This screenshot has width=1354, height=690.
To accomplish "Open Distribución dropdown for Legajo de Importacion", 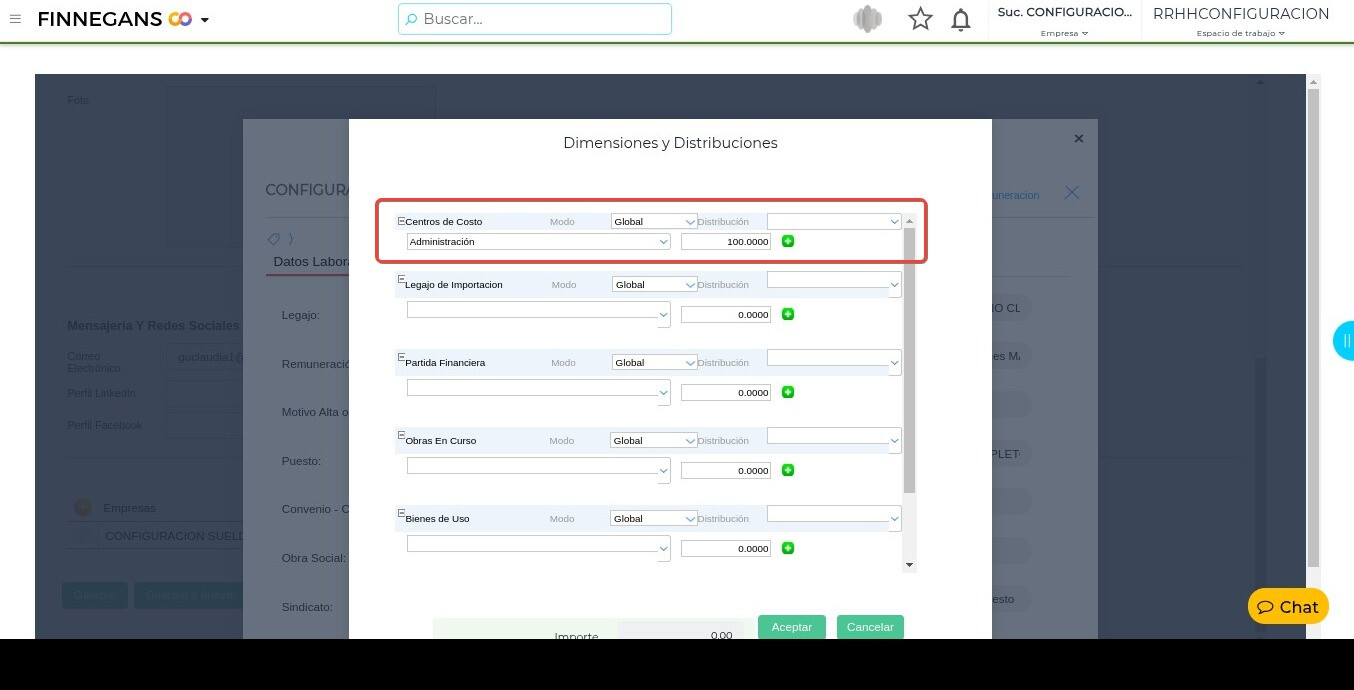I will pos(834,284).
